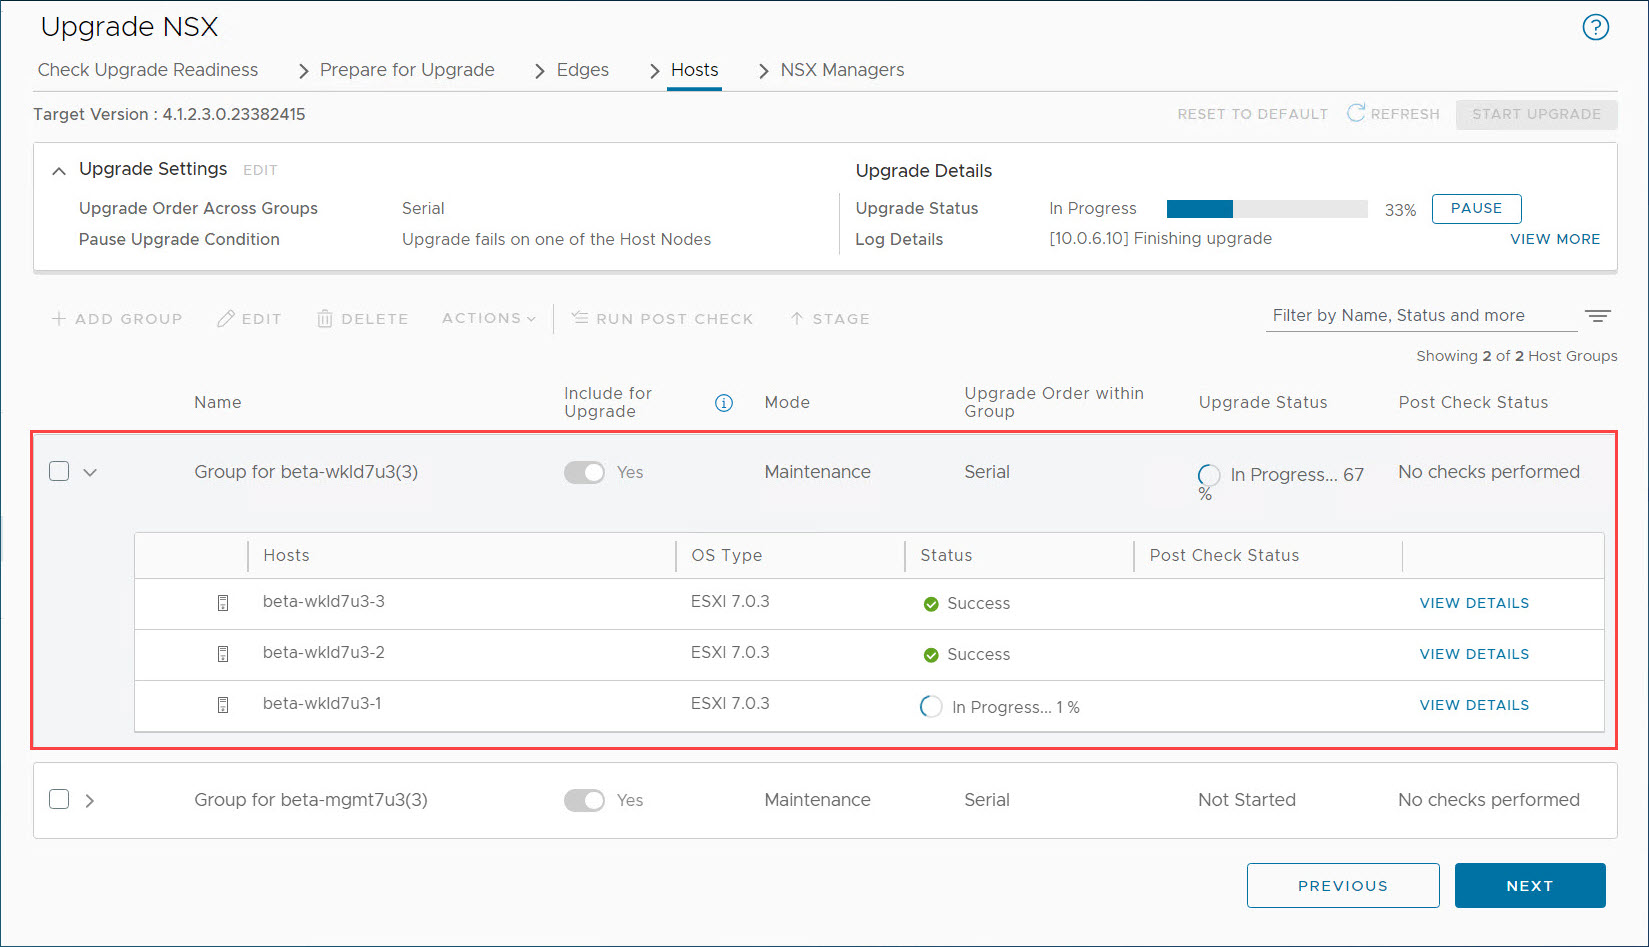
Task: Open VIEW DETAILS for beta-wkld7u3-2
Action: click(1474, 654)
